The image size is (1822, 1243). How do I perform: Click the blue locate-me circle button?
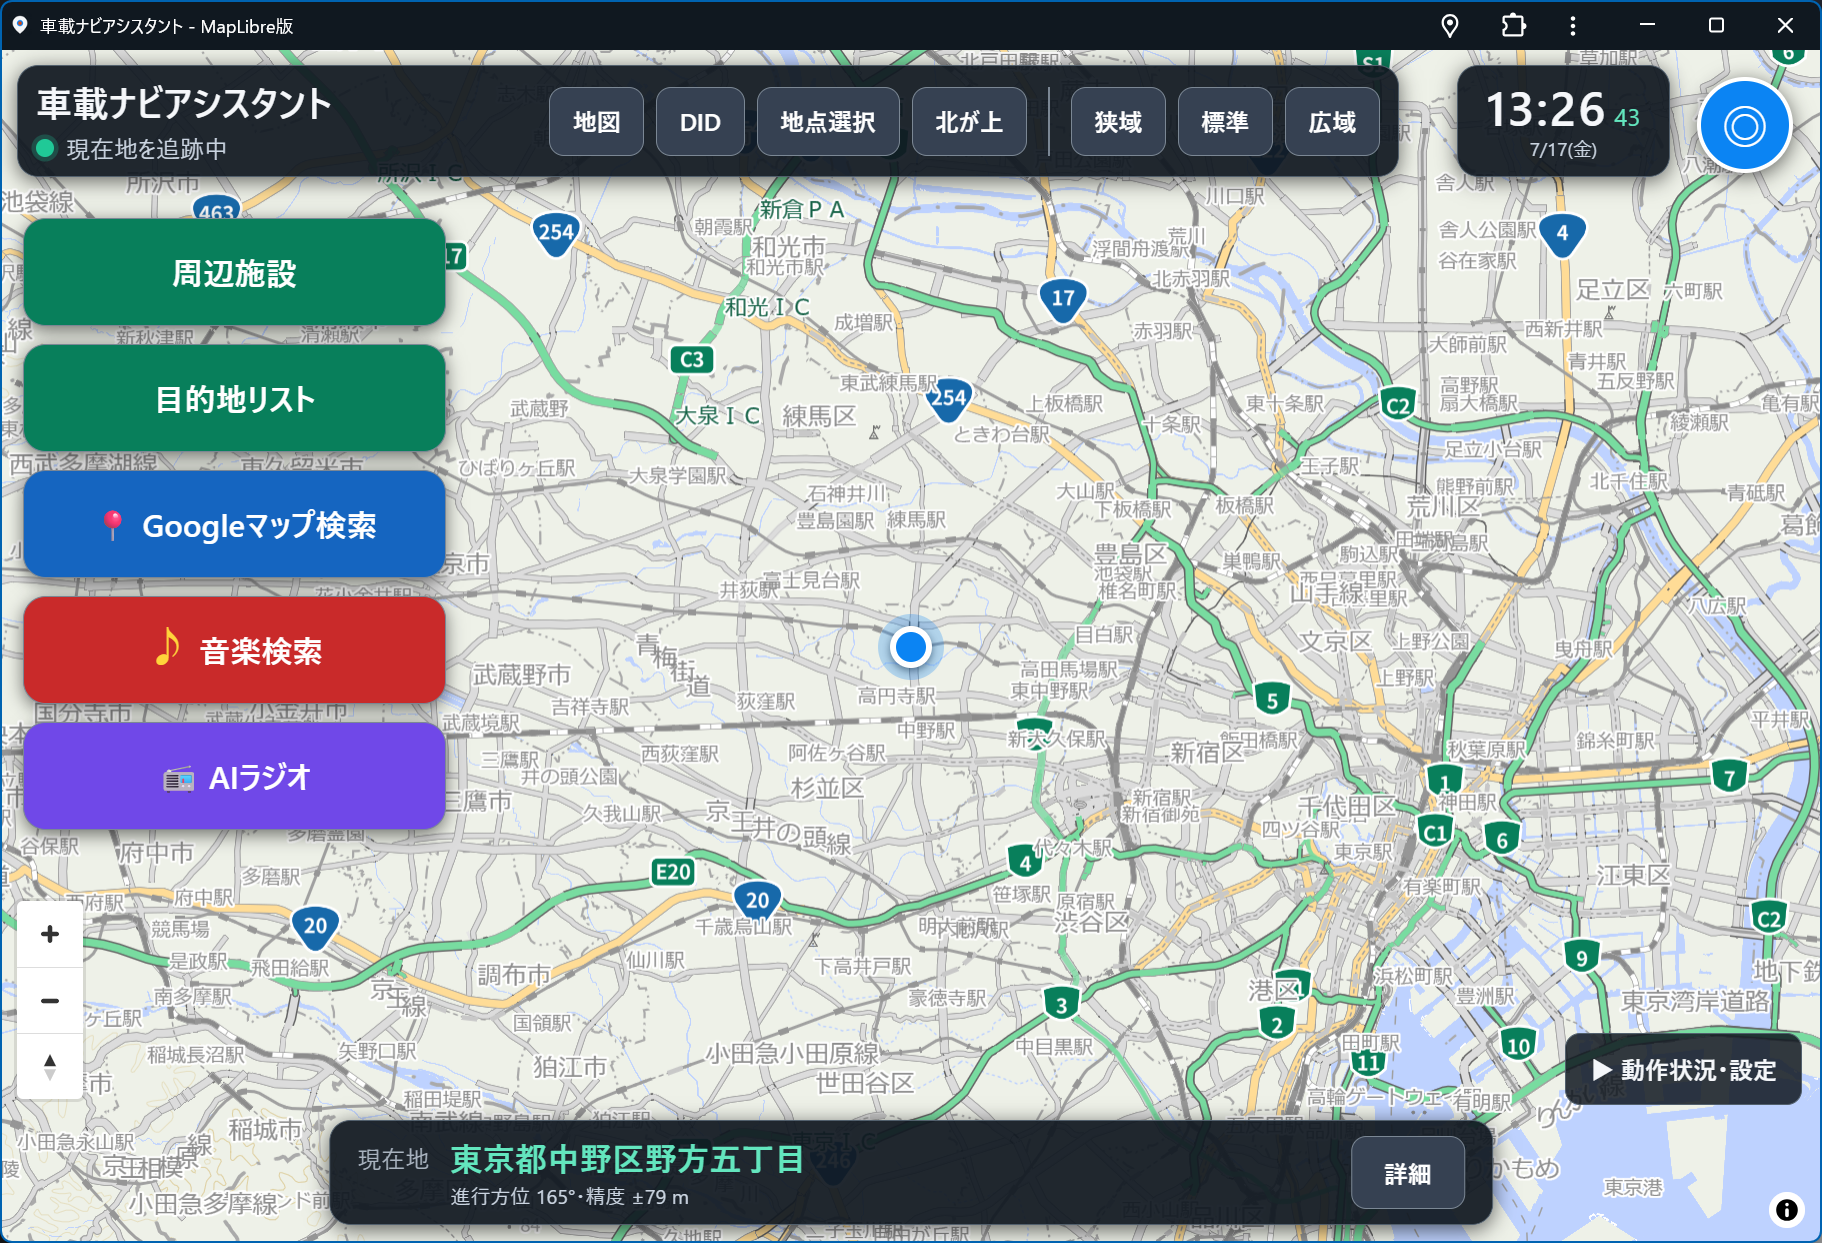coord(1744,126)
